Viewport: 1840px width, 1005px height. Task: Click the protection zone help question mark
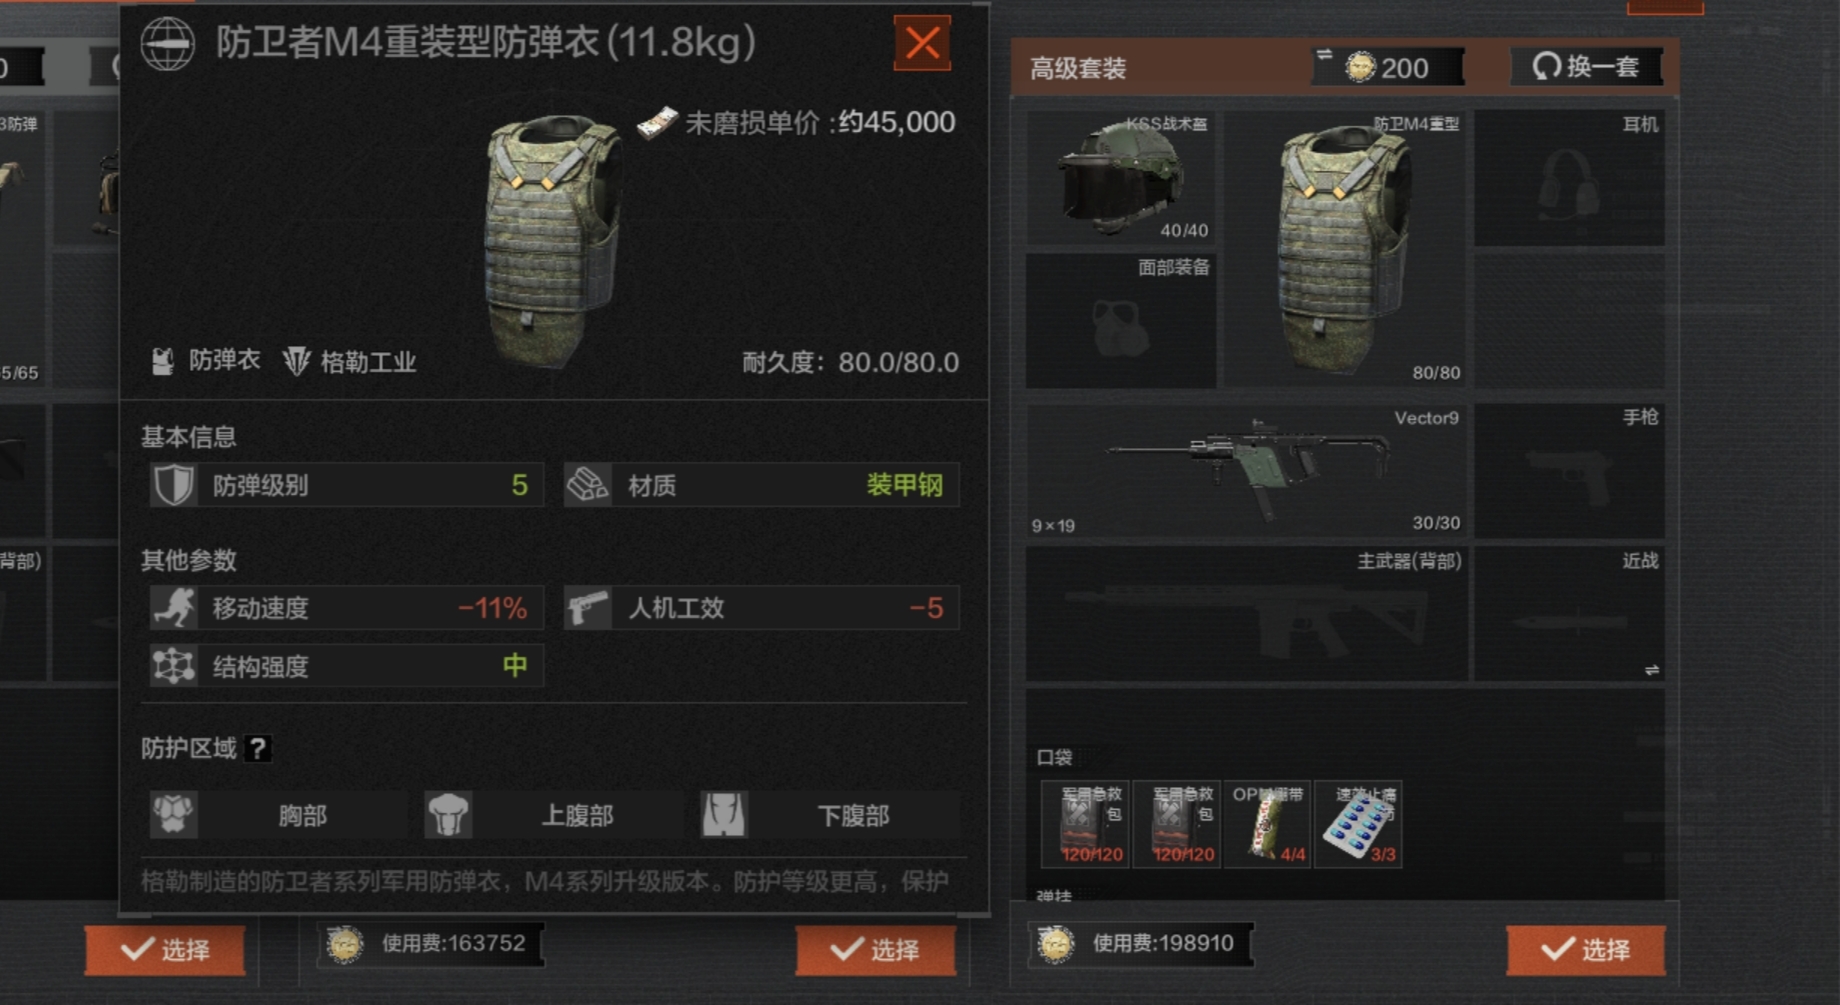[257, 748]
